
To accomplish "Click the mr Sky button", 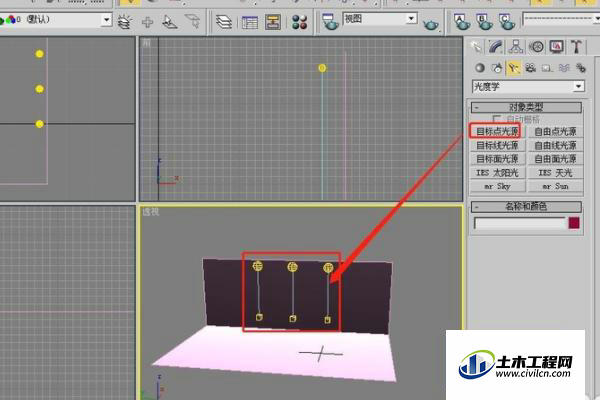I will [497, 186].
